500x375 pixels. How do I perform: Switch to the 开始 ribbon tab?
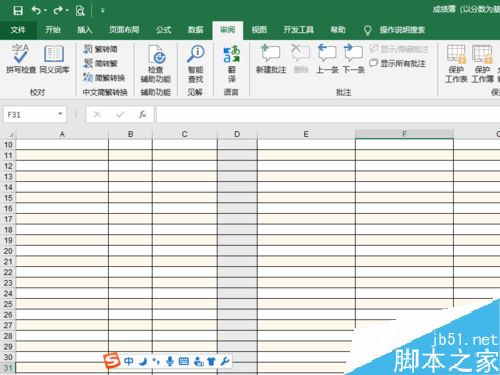click(x=53, y=30)
